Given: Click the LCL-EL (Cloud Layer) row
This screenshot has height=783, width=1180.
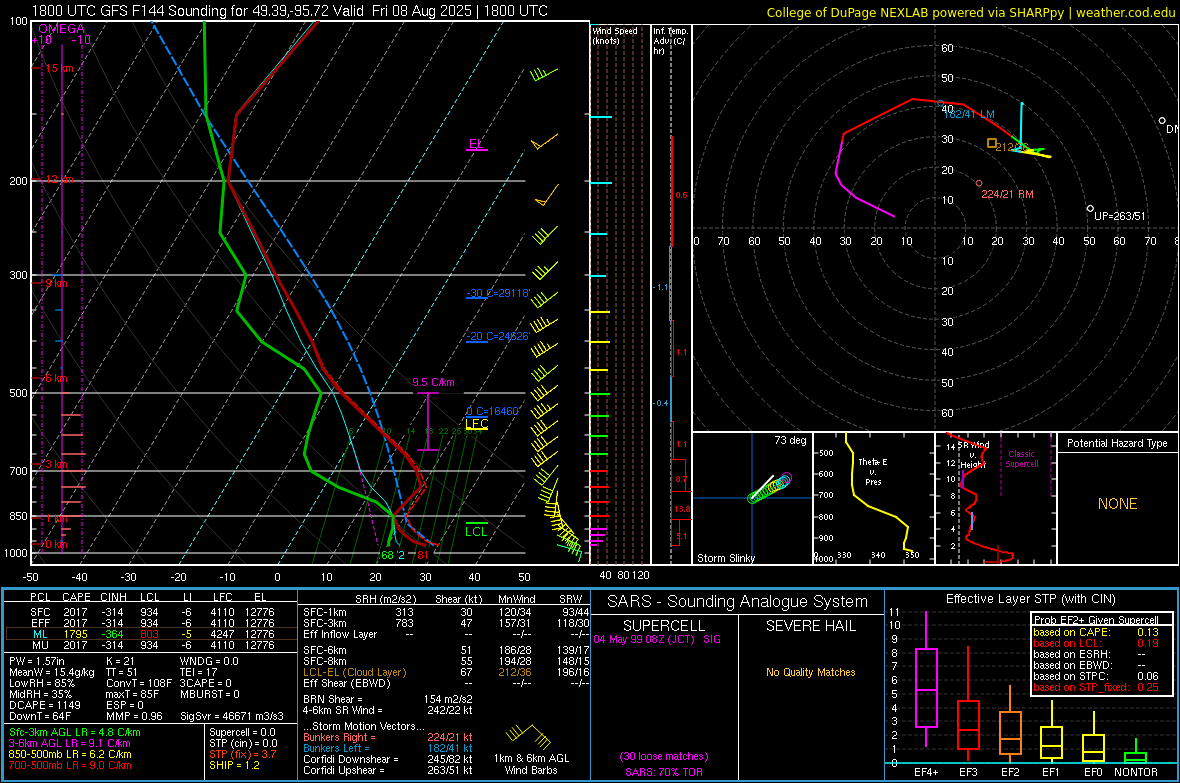Looking at the screenshot, I should click(446, 672).
